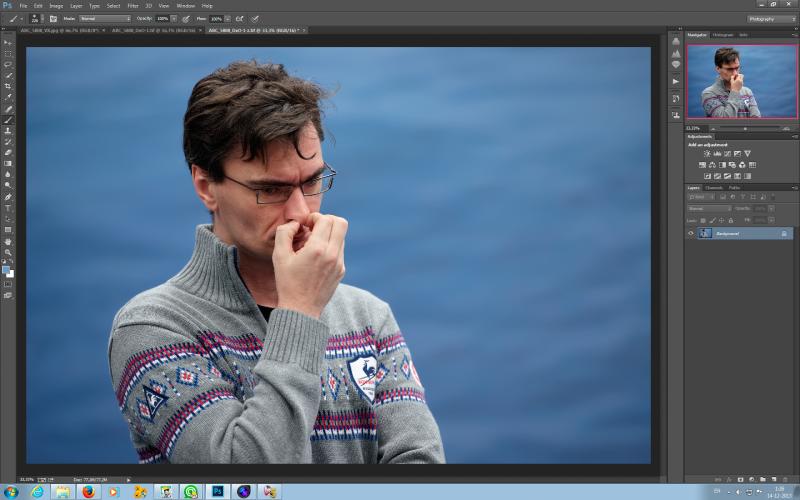800x500 pixels.
Task: Toggle the Brush panel button in options bar
Action: click(x=53, y=19)
